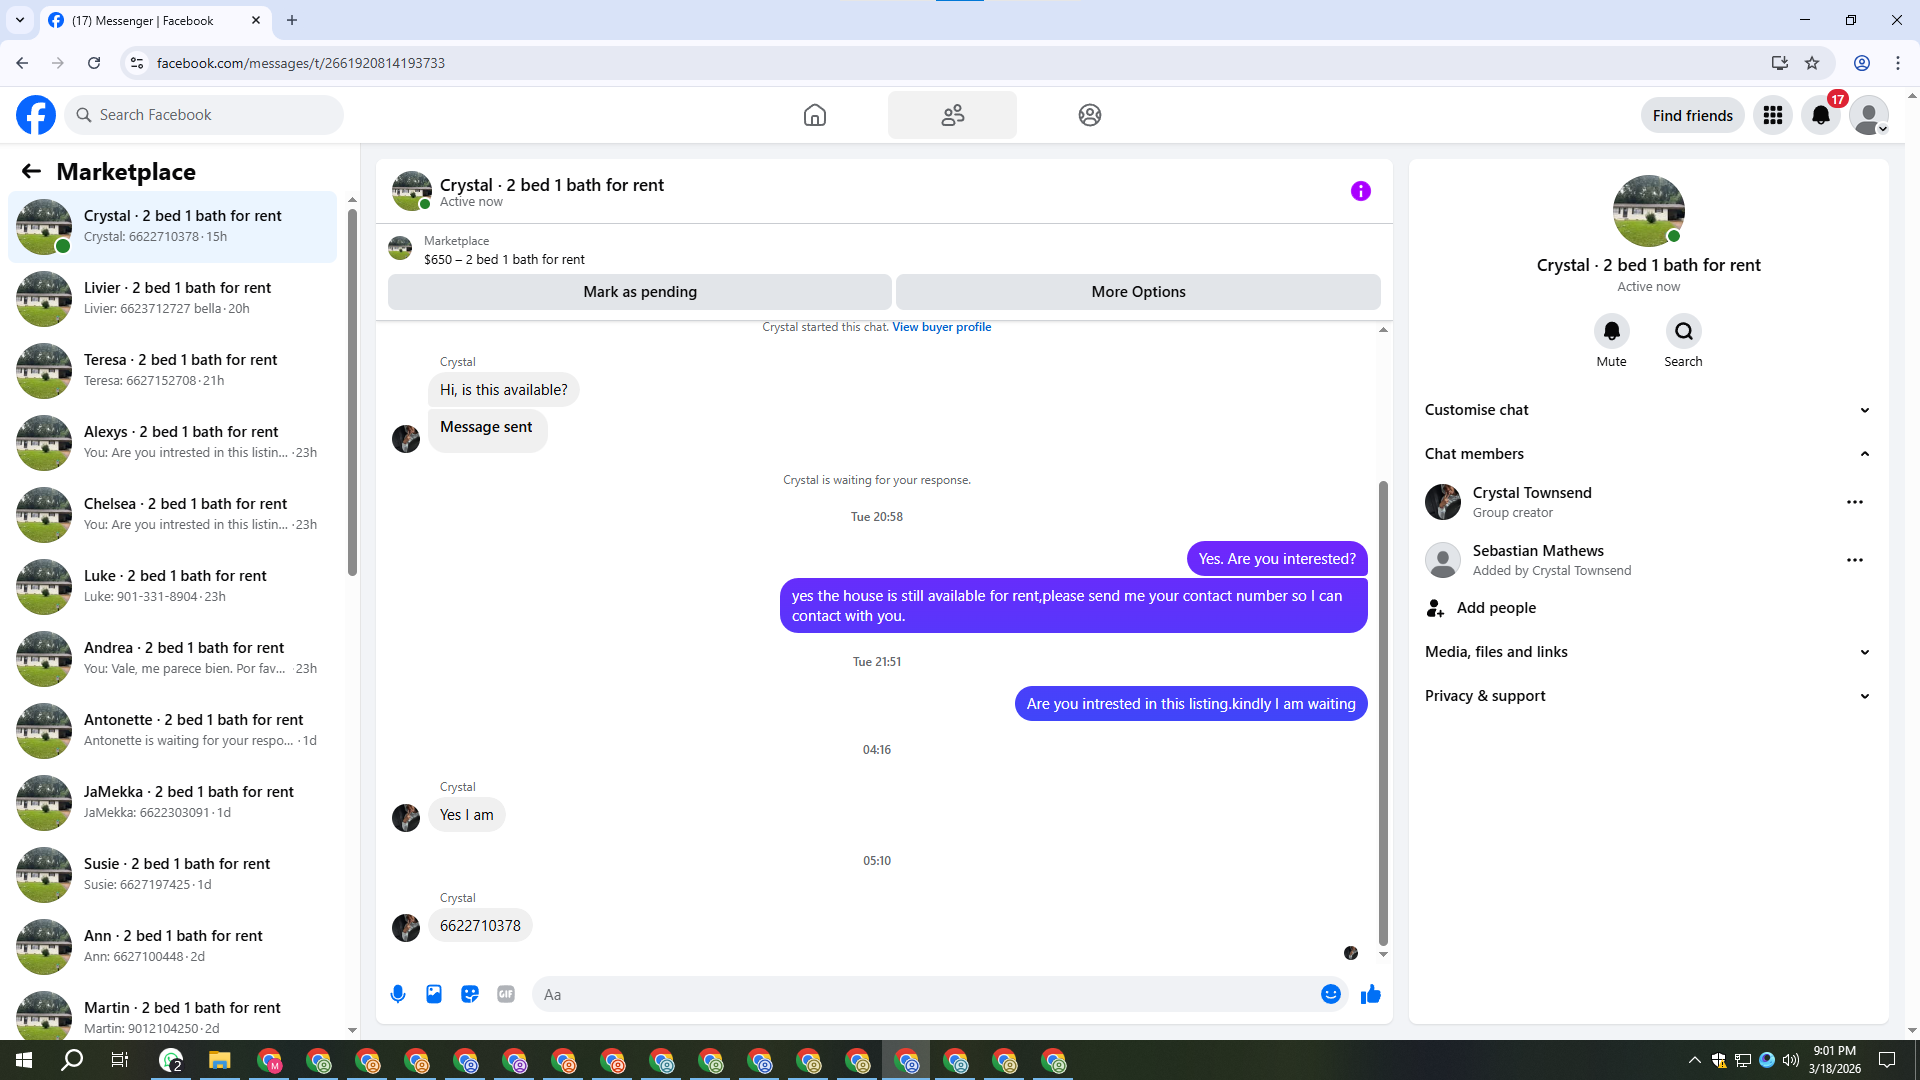The width and height of the screenshot is (1920, 1080).
Task: Click the message input field
Action: point(920,994)
